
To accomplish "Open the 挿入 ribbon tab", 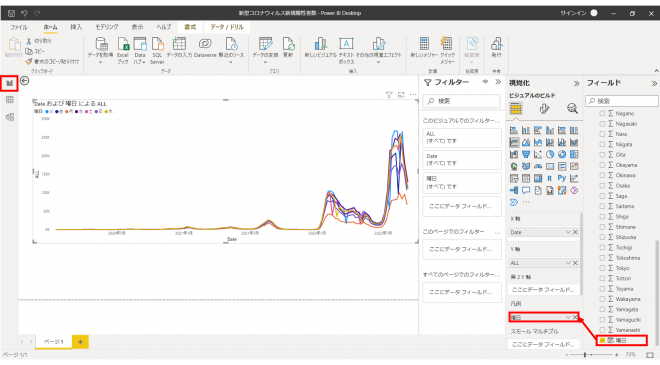I will point(76,27).
